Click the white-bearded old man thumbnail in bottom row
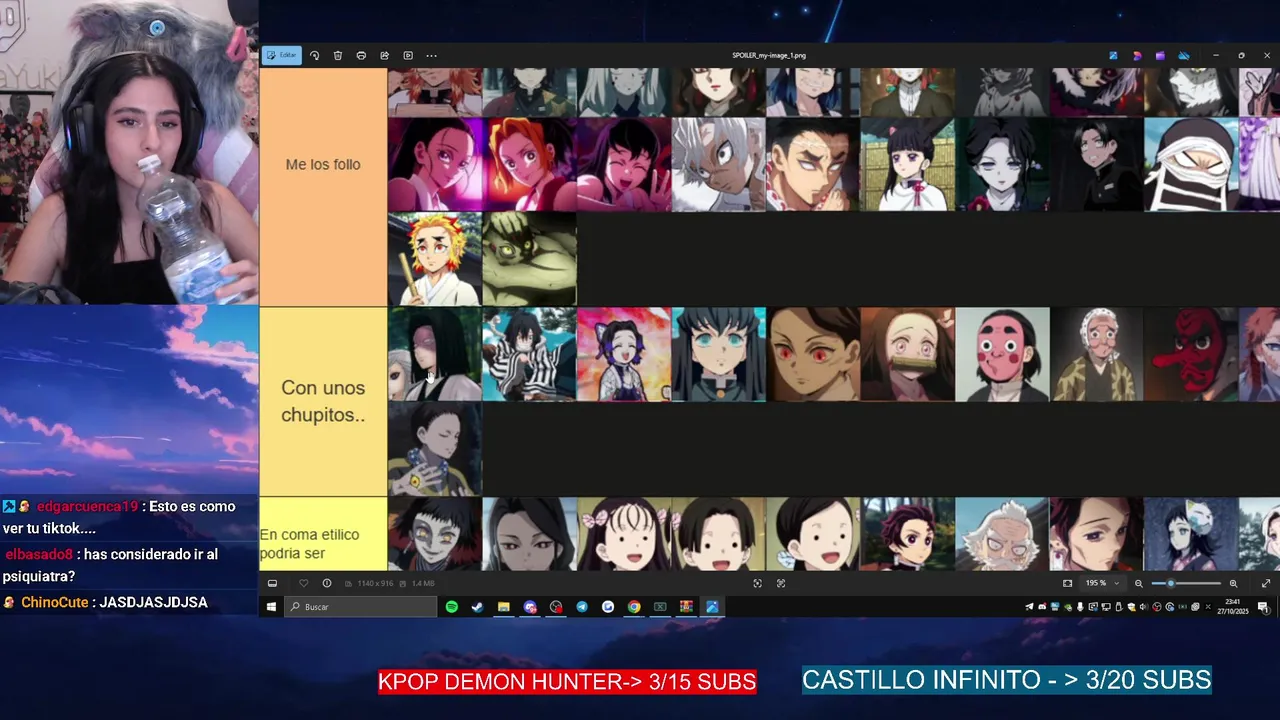The width and height of the screenshot is (1280, 720). [x=1002, y=534]
